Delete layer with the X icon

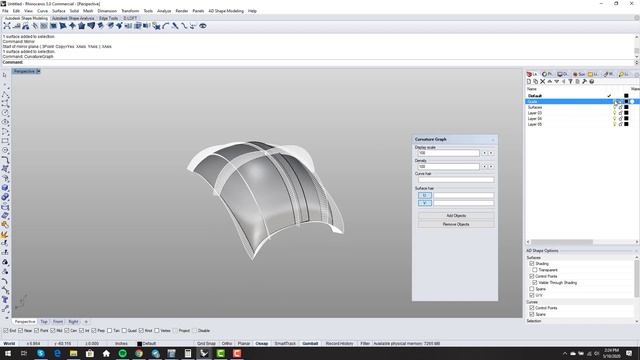pyautogui.click(x=542, y=82)
